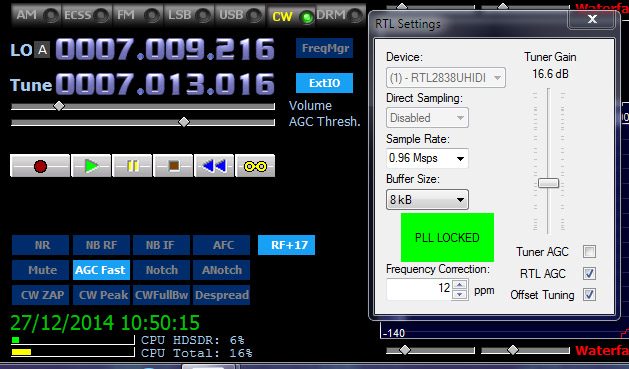This screenshot has height=369, width=629.
Task: Start playback with the green Play button
Action: 91,166
